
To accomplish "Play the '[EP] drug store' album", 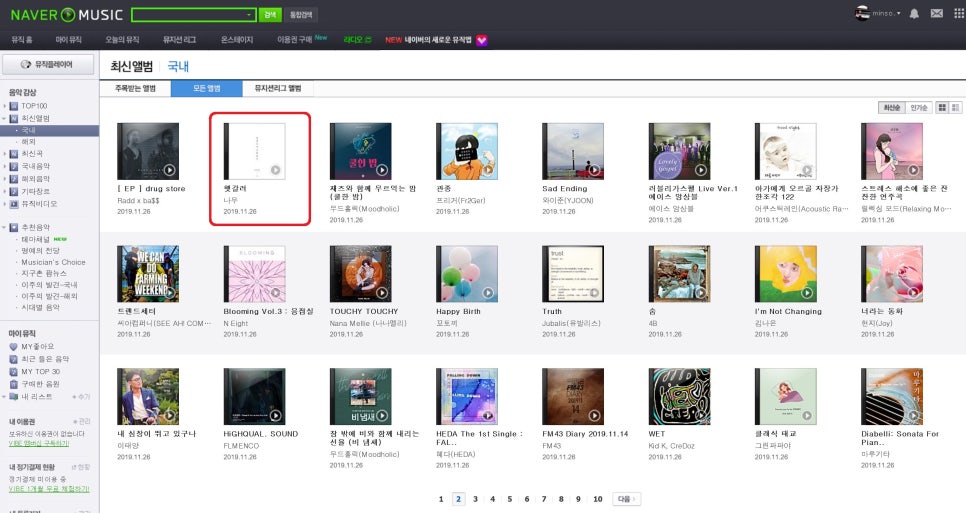I will (x=169, y=170).
